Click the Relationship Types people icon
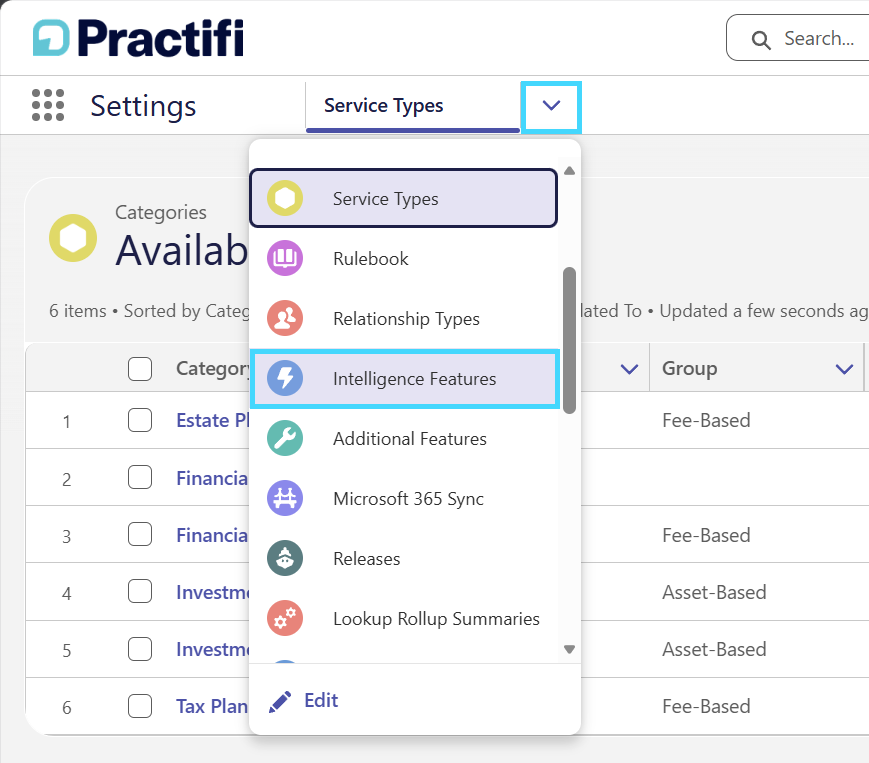869x763 pixels. pyautogui.click(x=285, y=318)
